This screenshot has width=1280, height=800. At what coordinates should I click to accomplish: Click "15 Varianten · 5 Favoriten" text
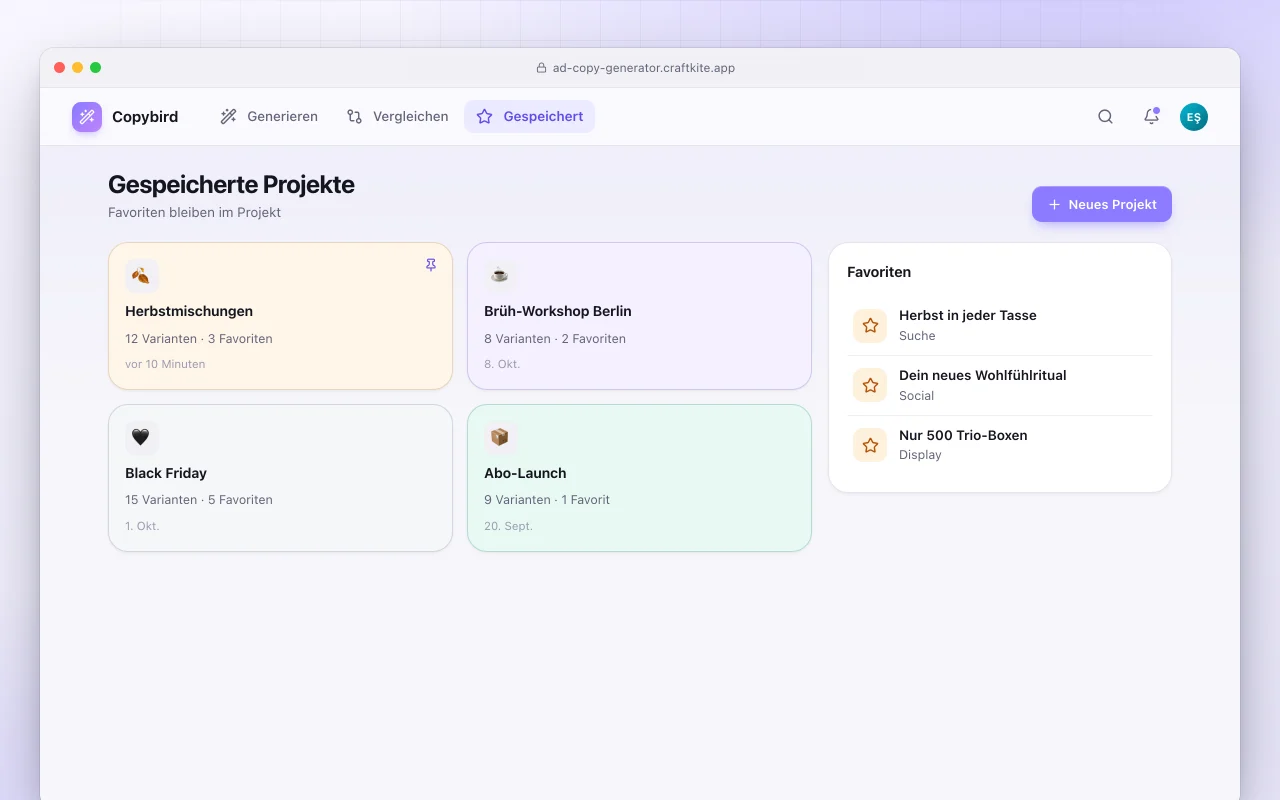click(199, 500)
